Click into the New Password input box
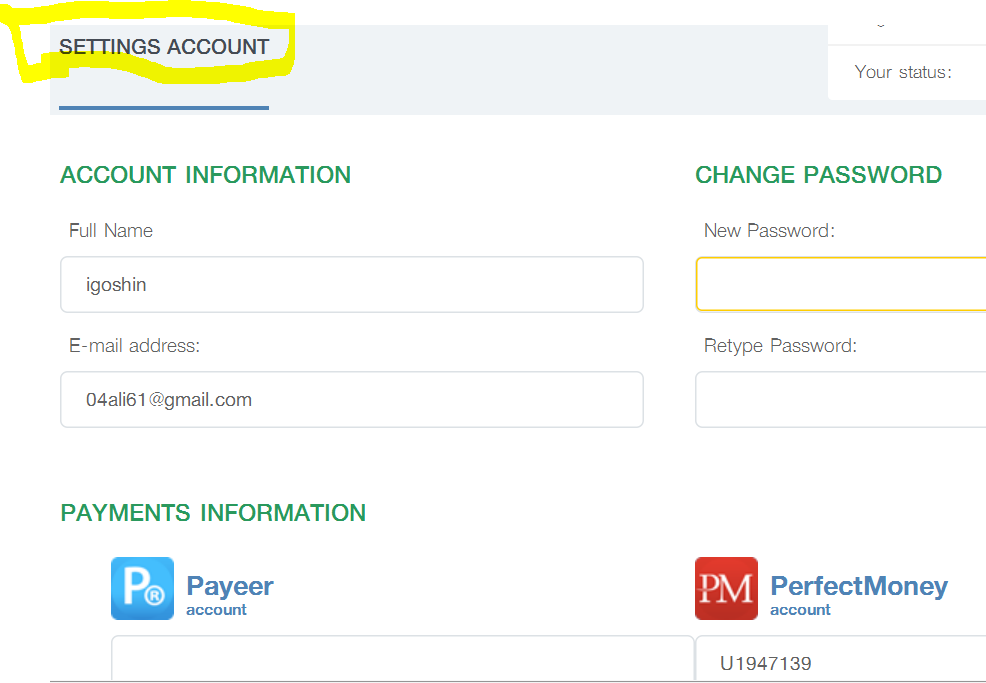 (840, 285)
